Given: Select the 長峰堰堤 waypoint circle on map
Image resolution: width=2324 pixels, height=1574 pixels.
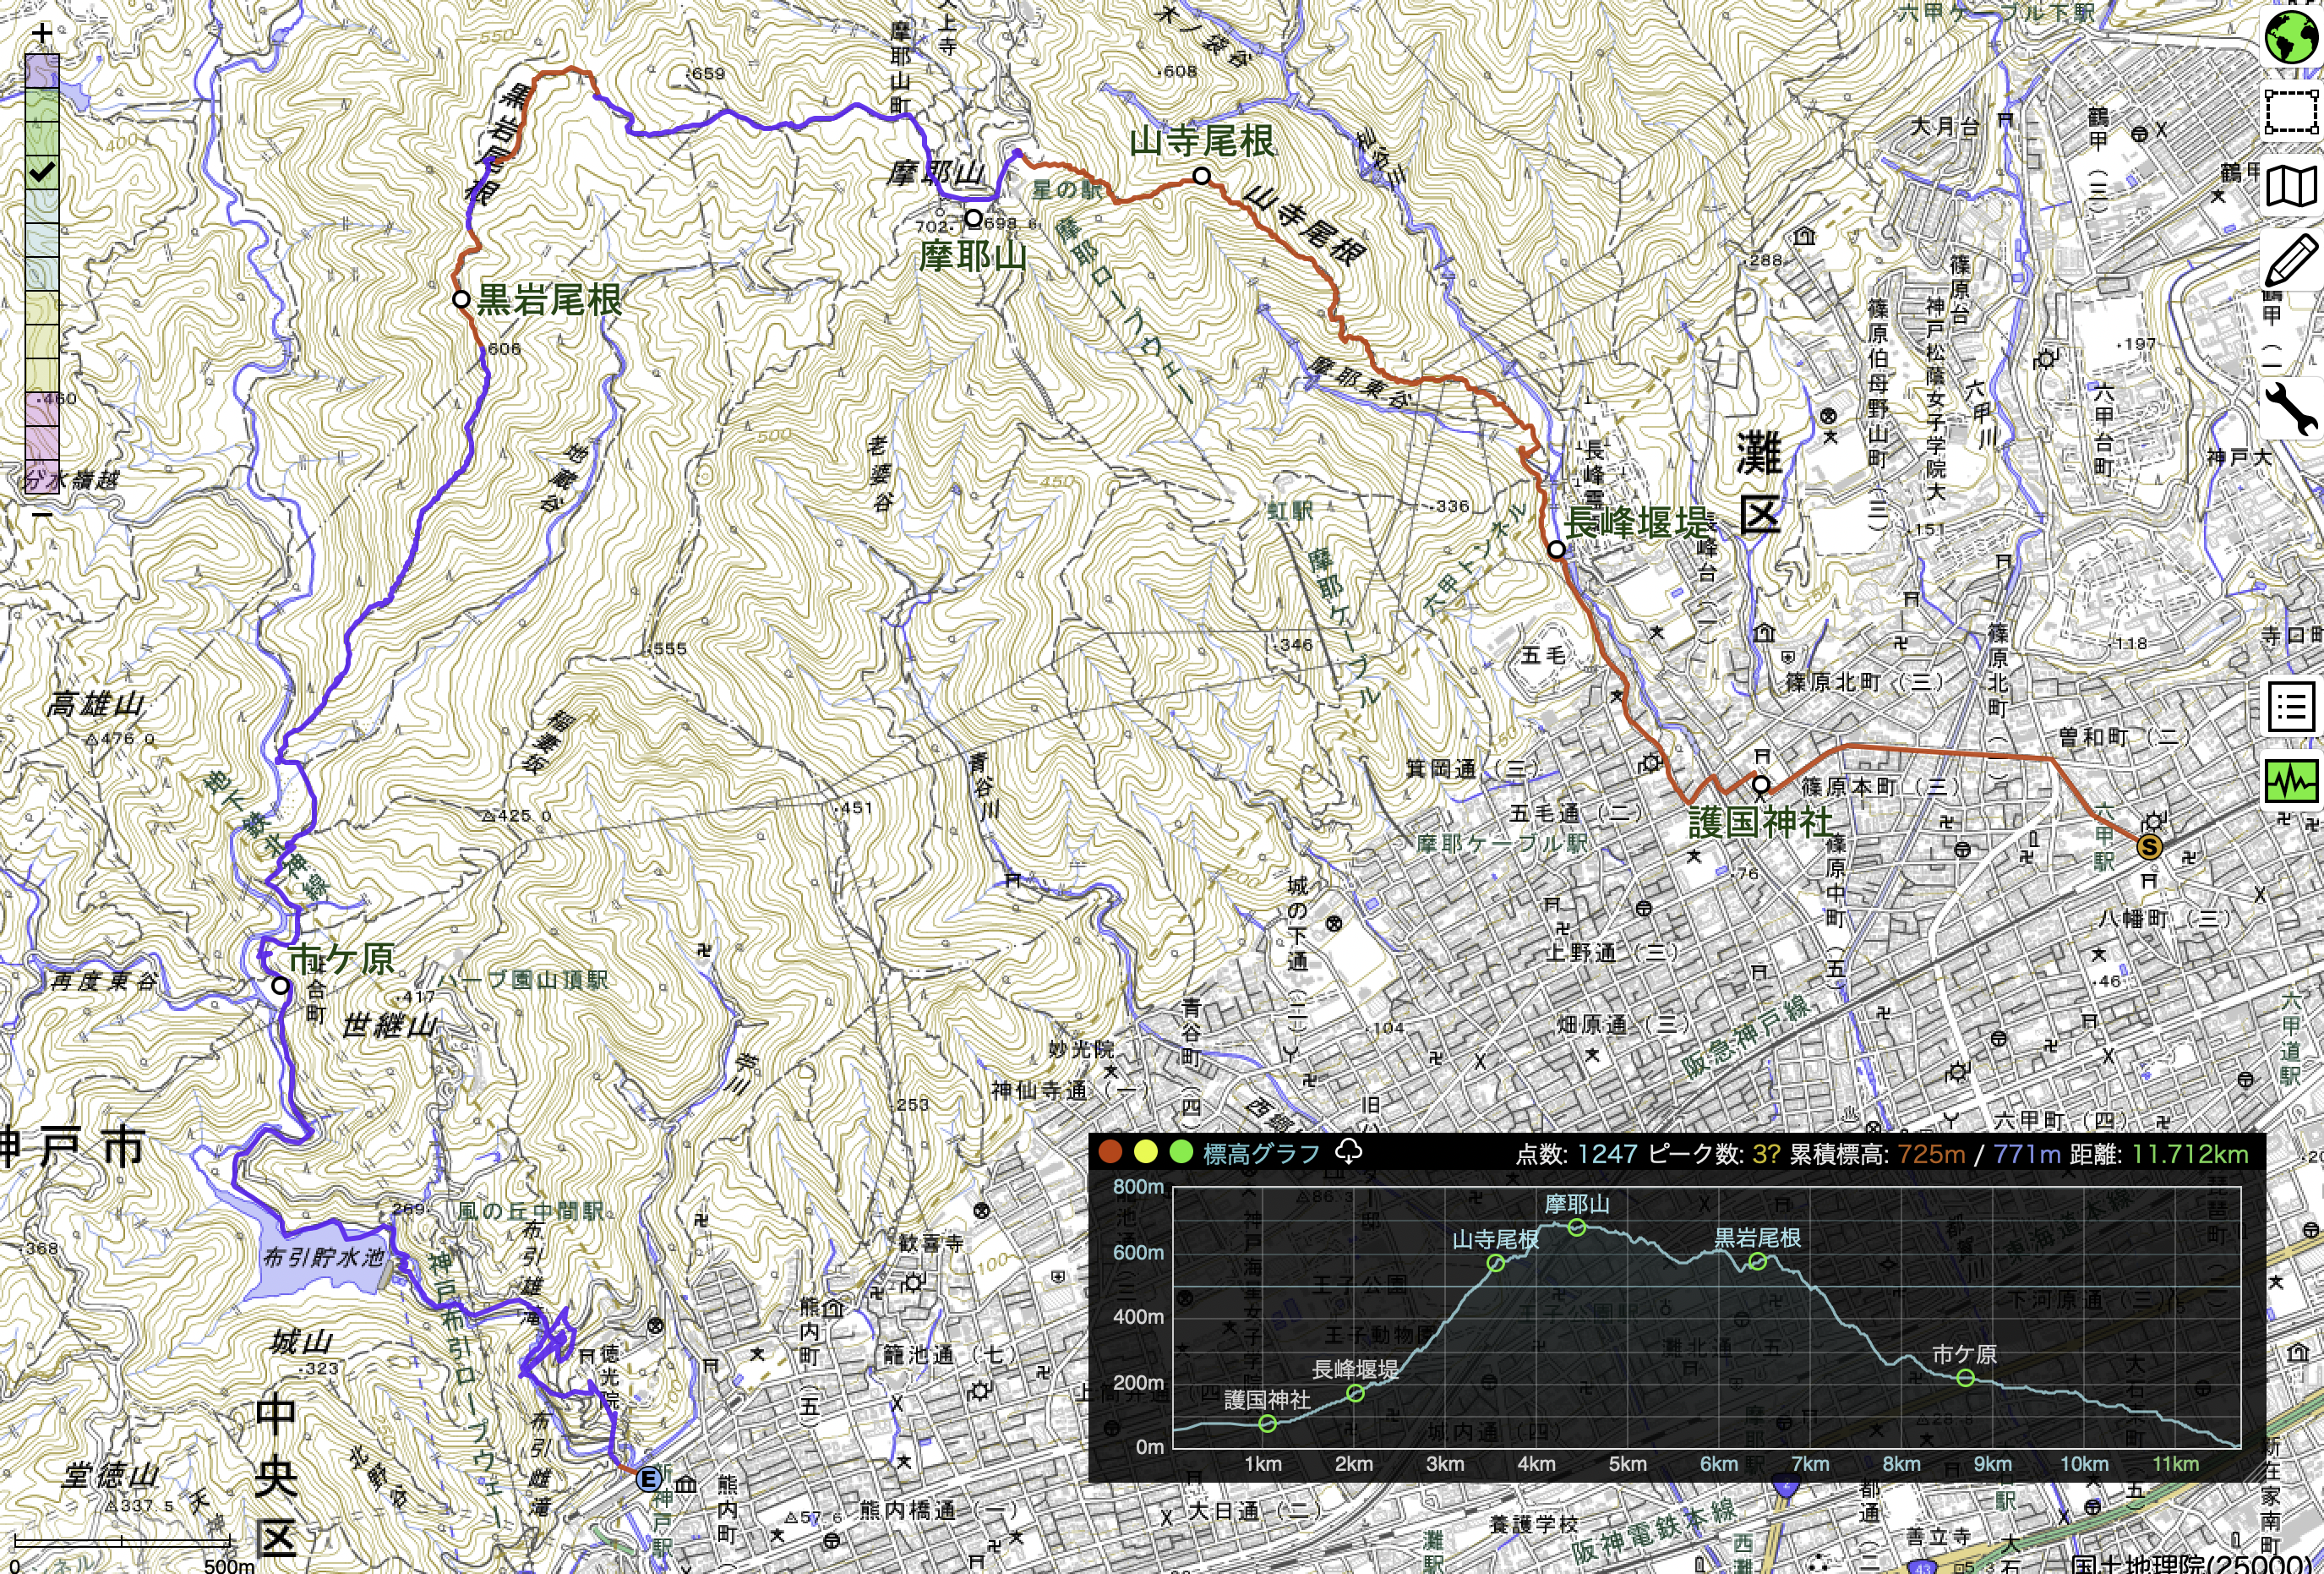Looking at the screenshot, I should pos(1557,549).
